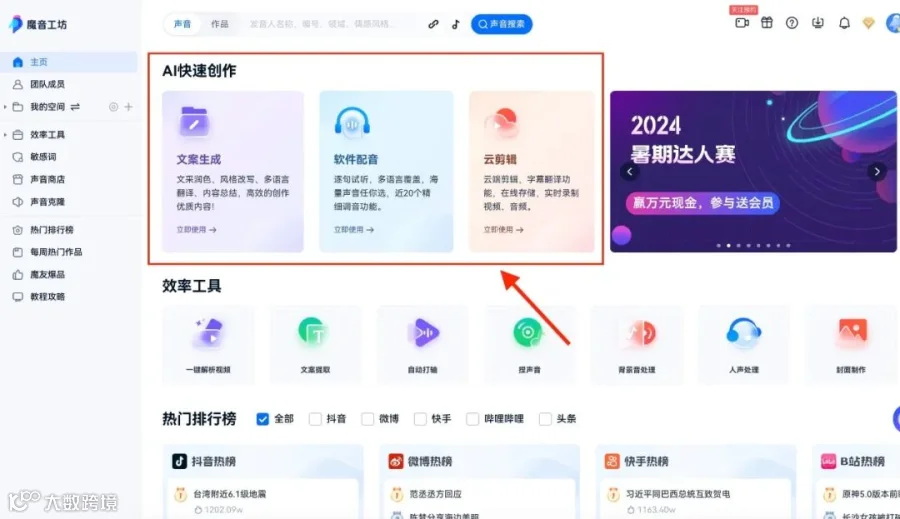Check the 微博 filter checkbox
The image size is (900, 519).
point(367,419)
